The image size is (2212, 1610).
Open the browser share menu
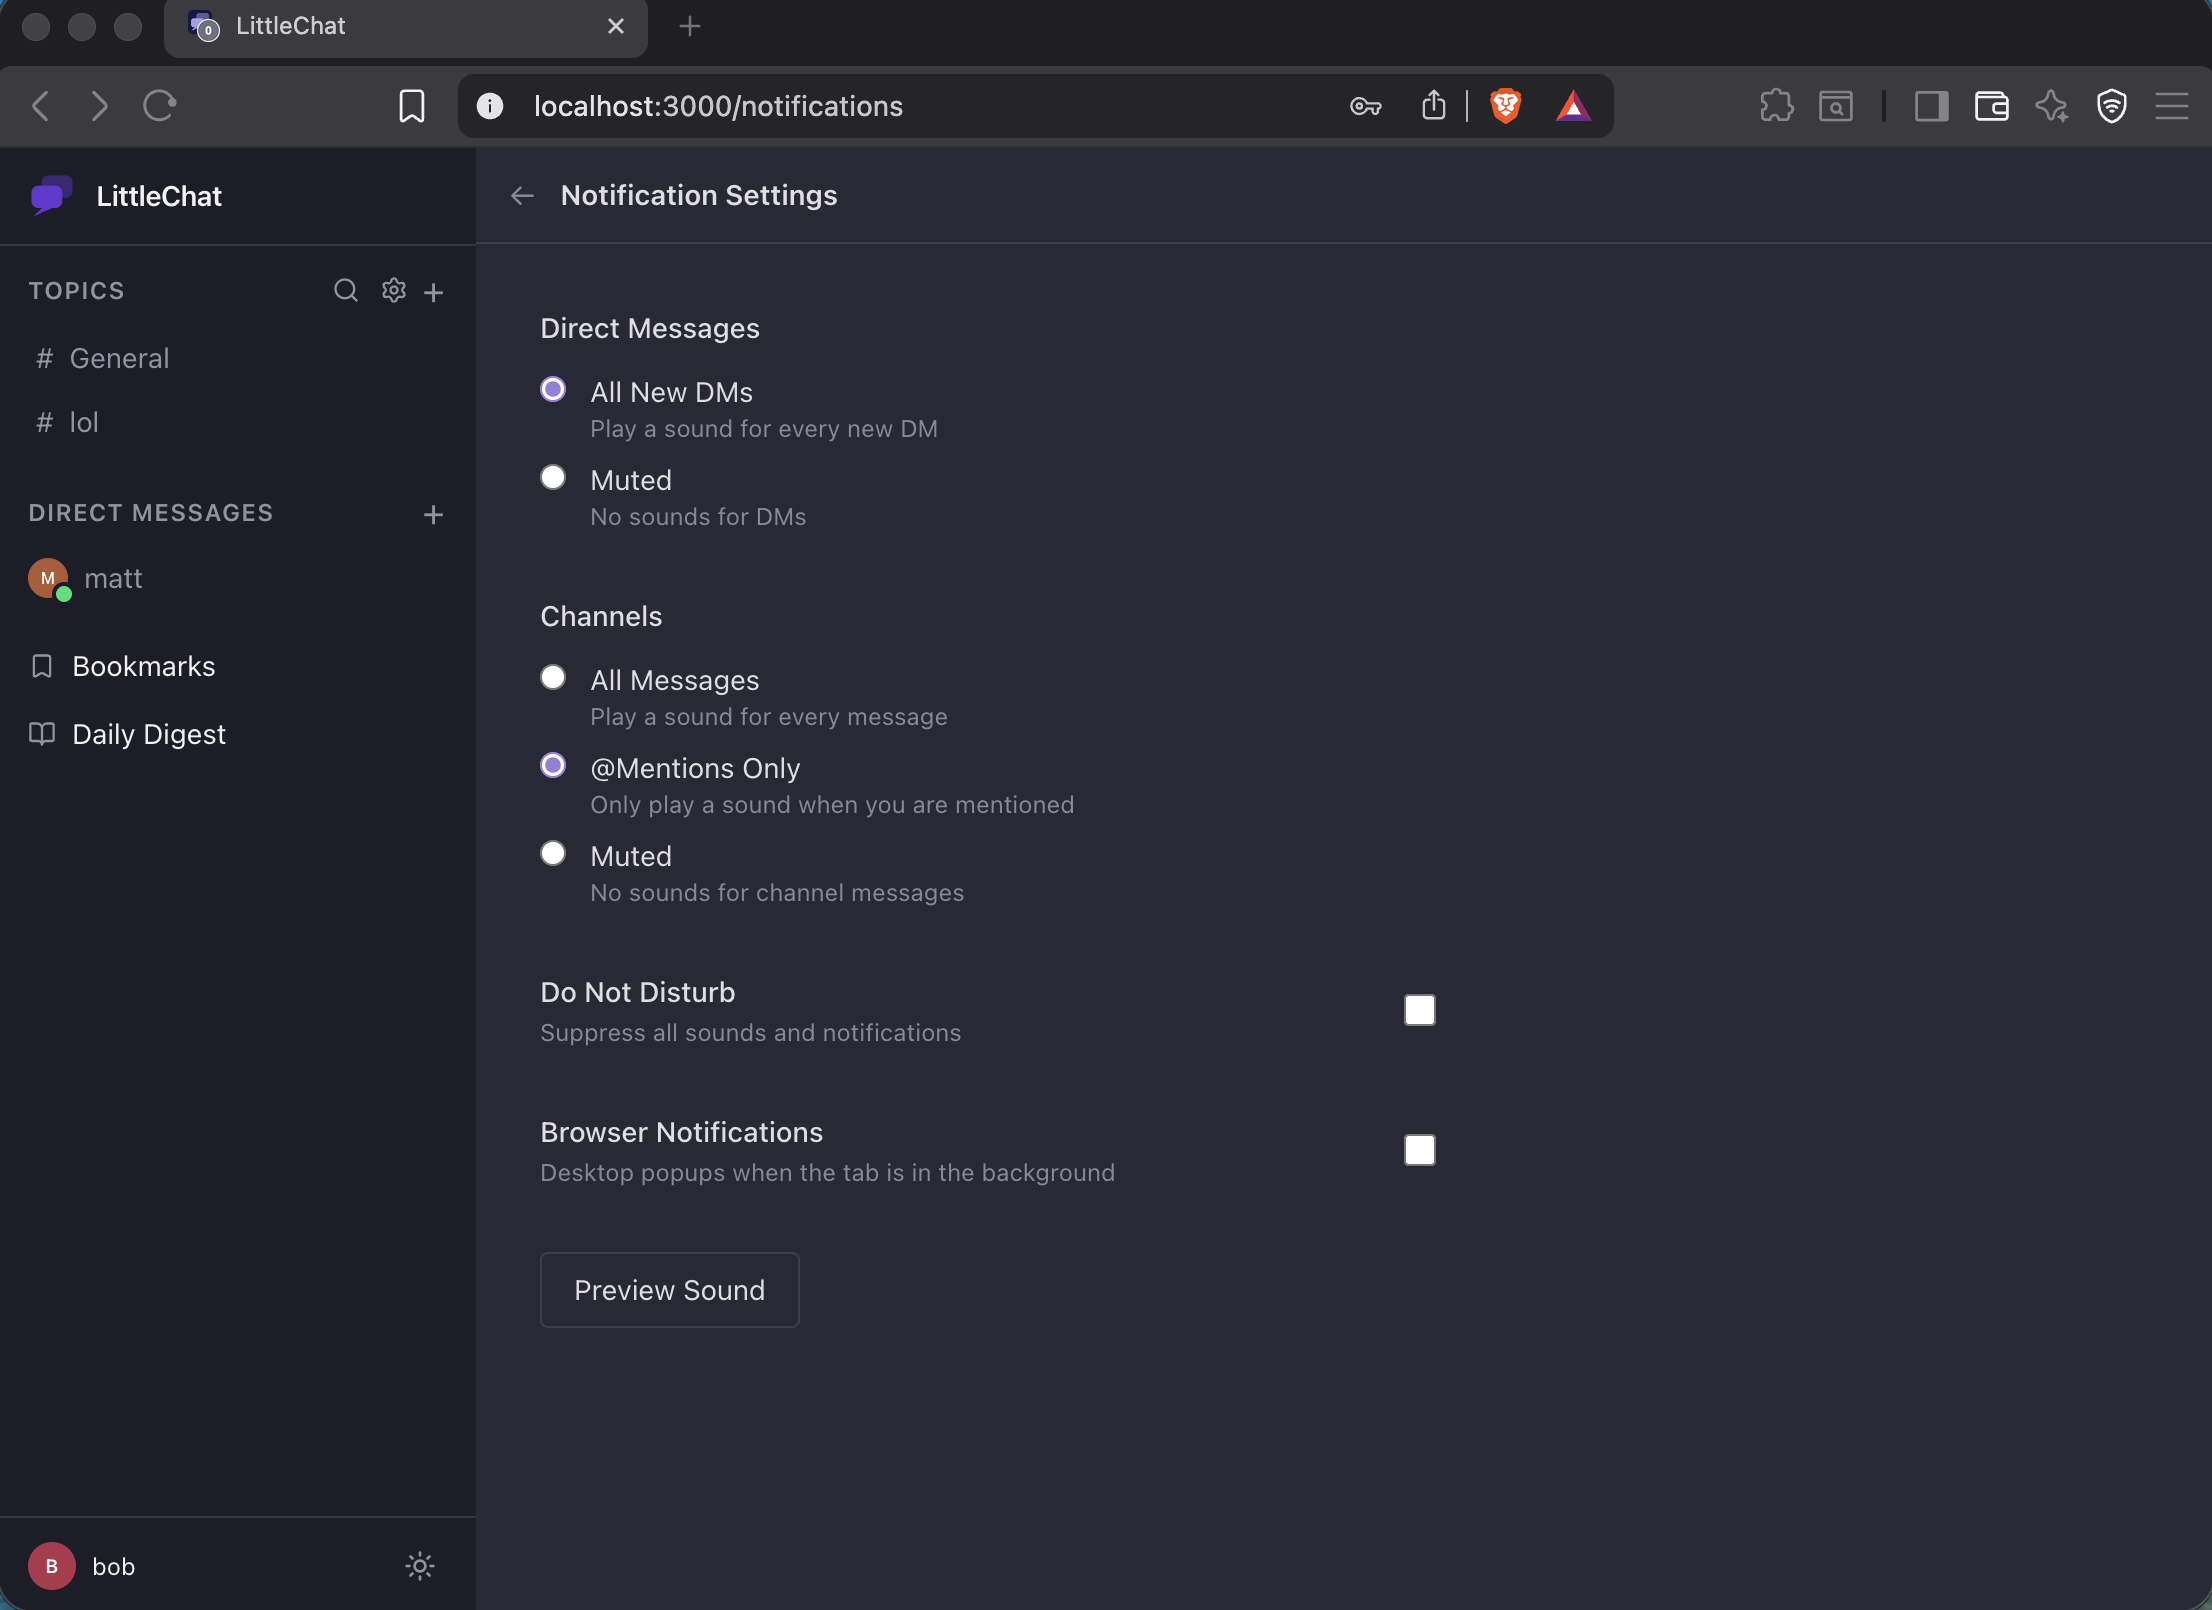pyautogui.click(x=1433, y=105)
